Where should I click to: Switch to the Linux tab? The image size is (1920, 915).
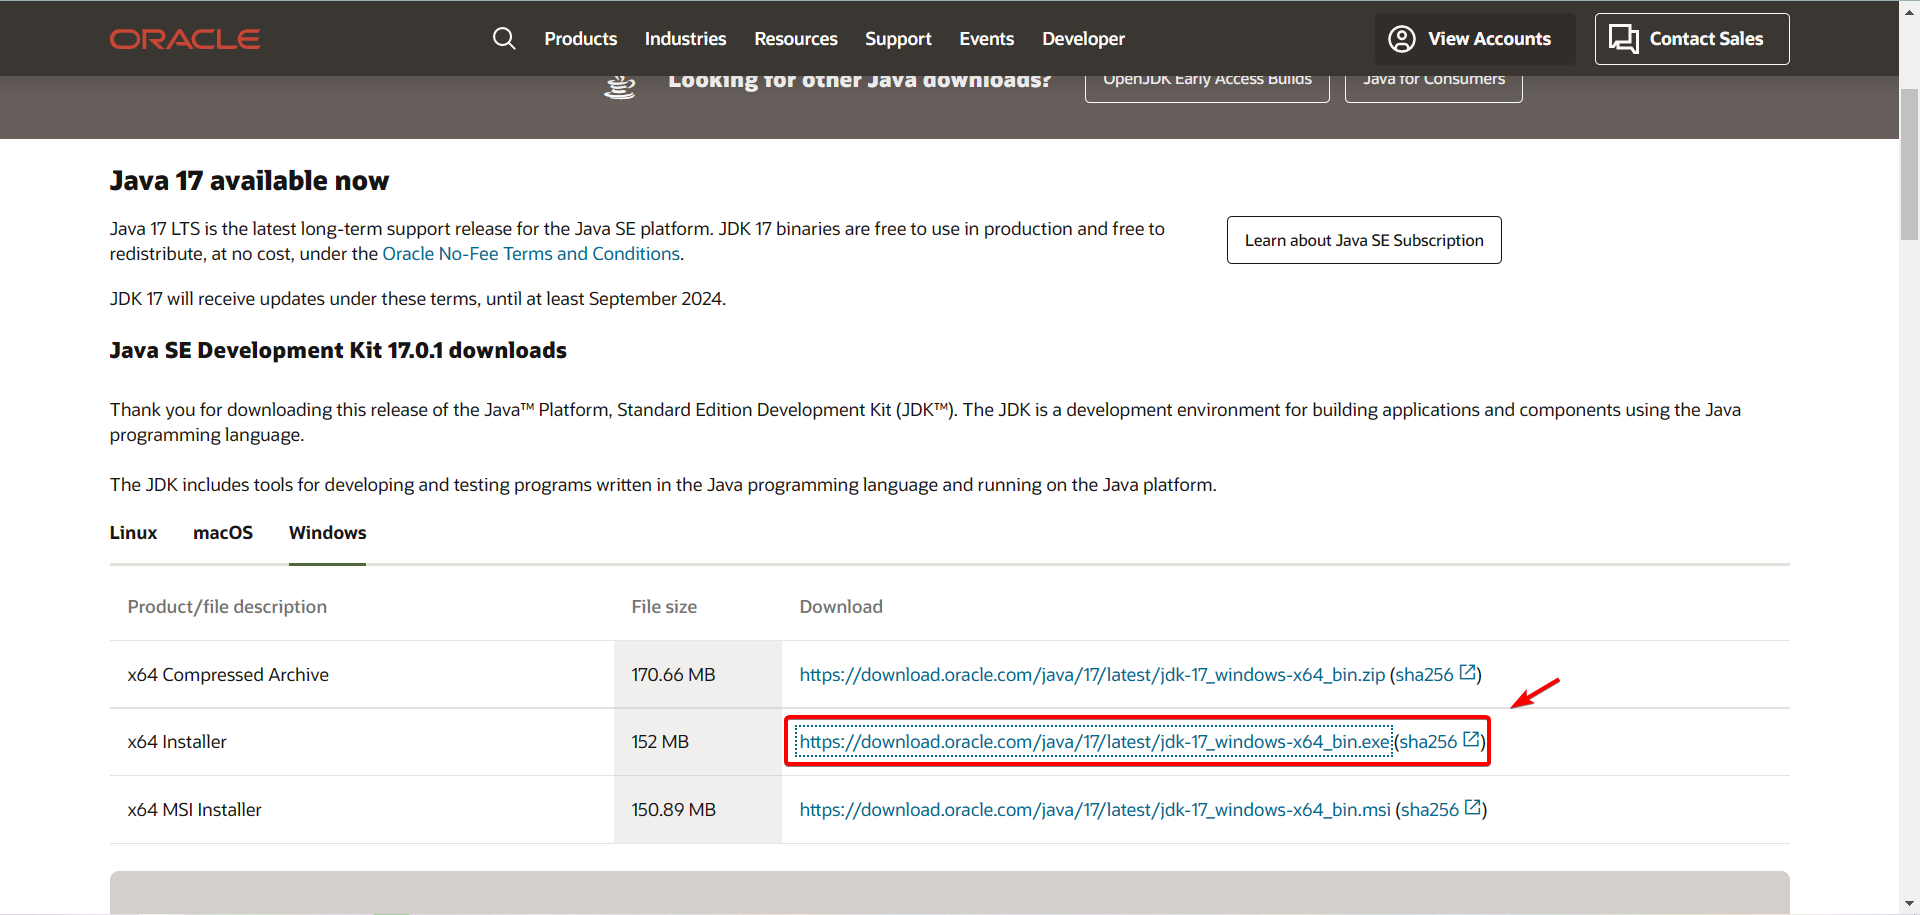coord(133,533)
